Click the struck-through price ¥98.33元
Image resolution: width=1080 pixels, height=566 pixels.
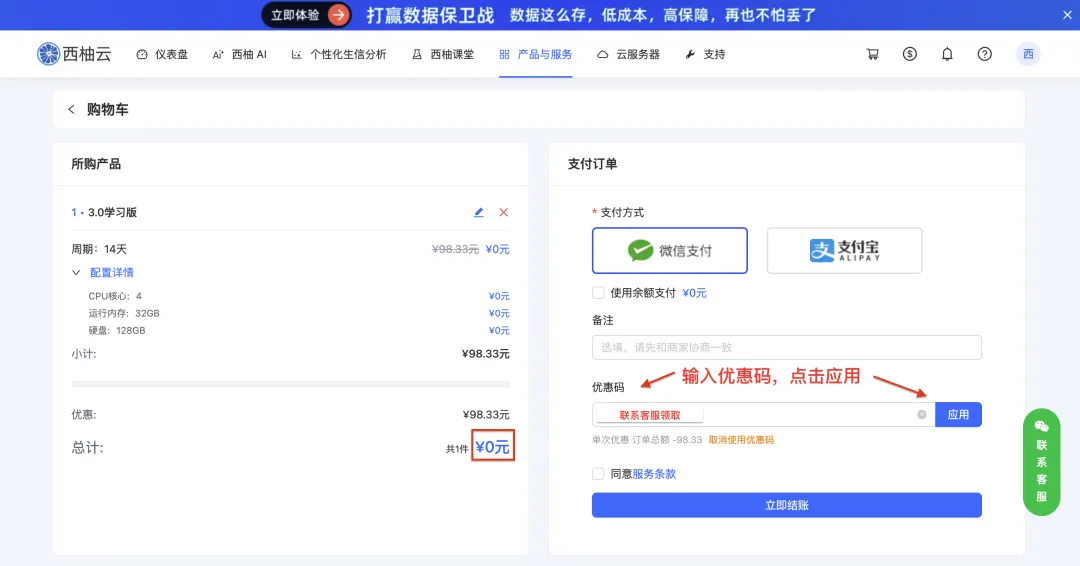point(455,249)
